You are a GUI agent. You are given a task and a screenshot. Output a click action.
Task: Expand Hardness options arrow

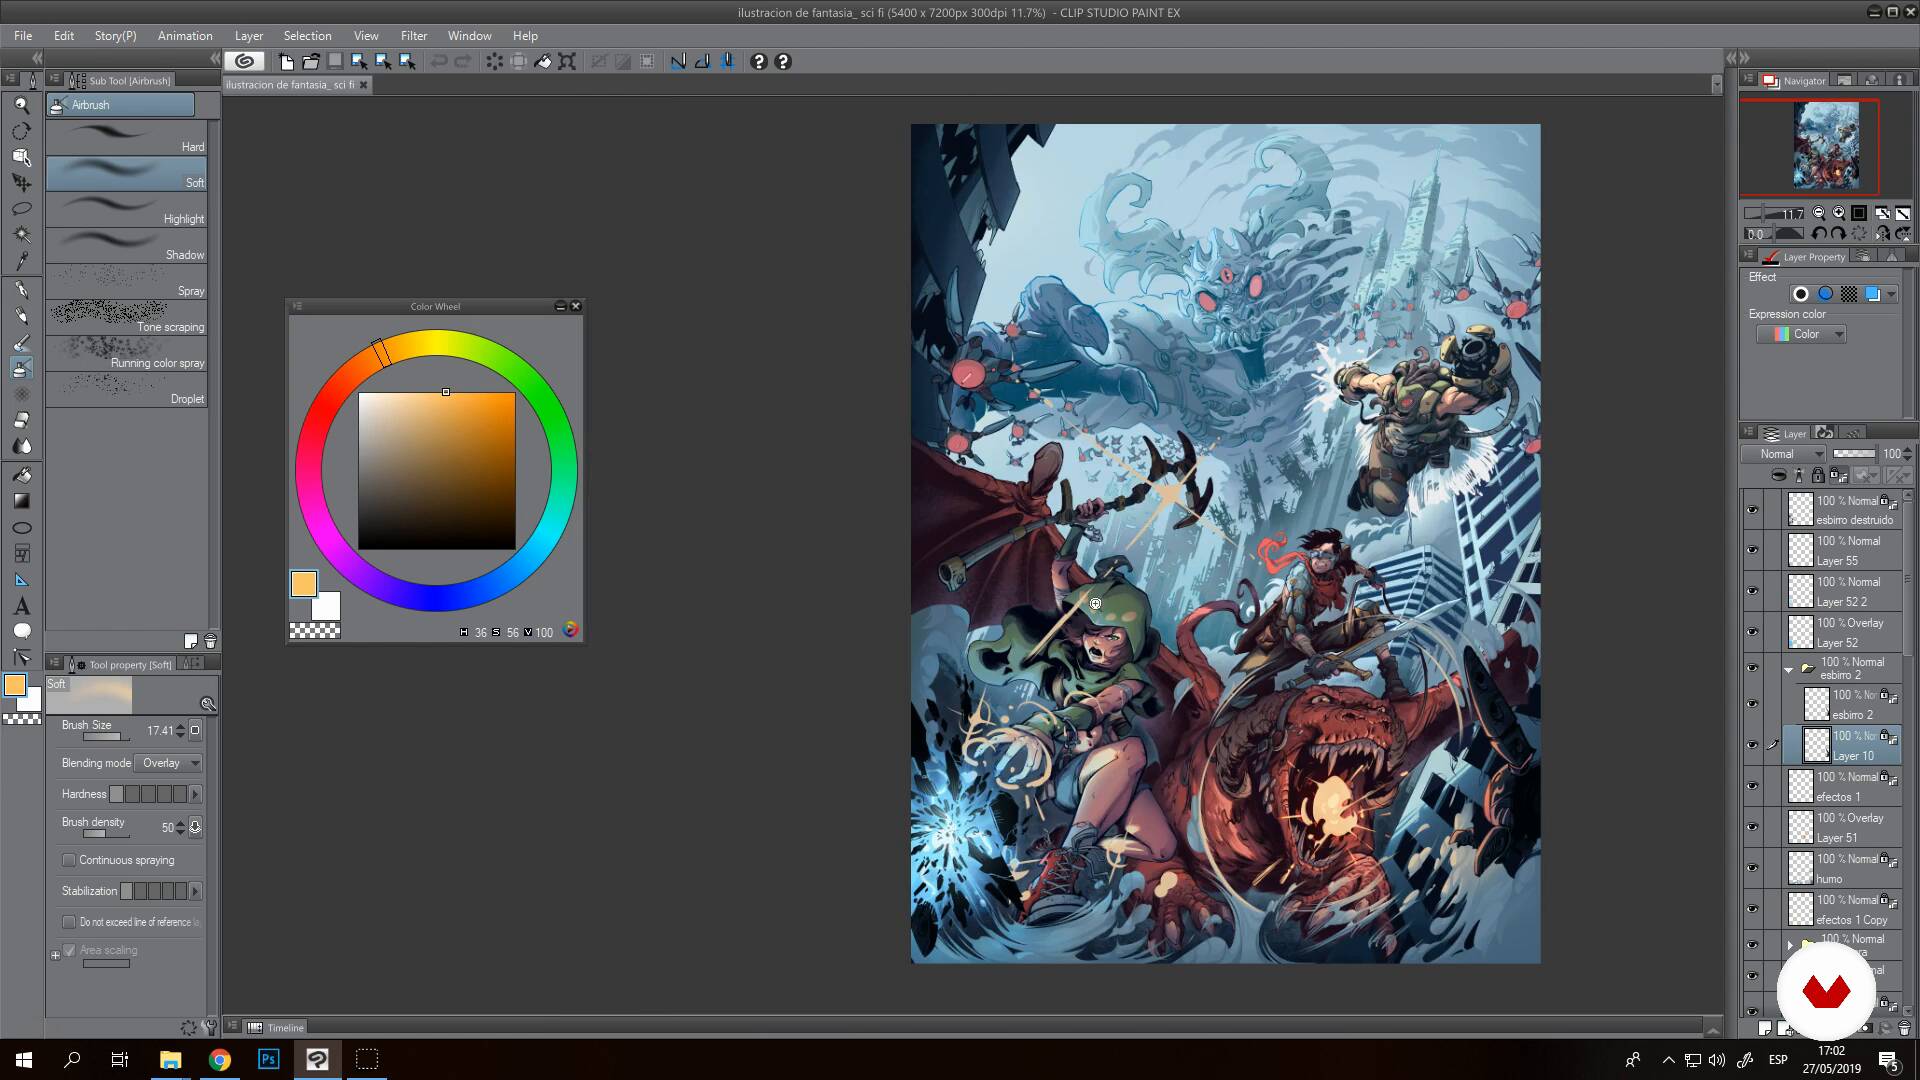coord(196,794)
